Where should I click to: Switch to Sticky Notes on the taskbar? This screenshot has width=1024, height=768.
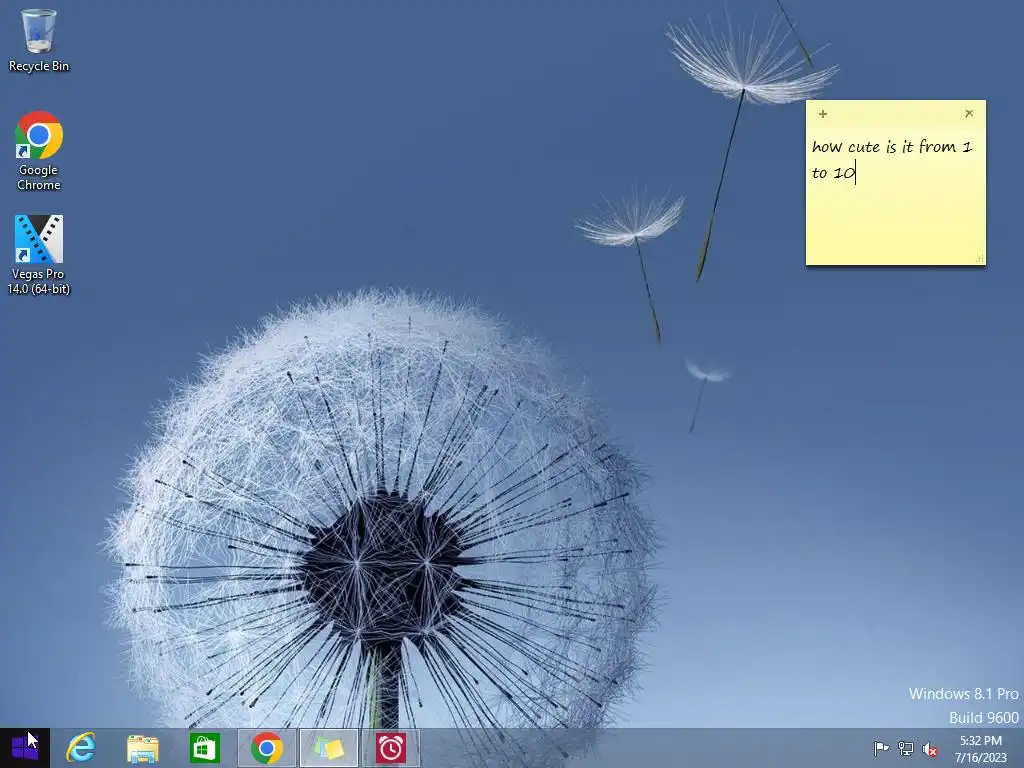[328, 748]
